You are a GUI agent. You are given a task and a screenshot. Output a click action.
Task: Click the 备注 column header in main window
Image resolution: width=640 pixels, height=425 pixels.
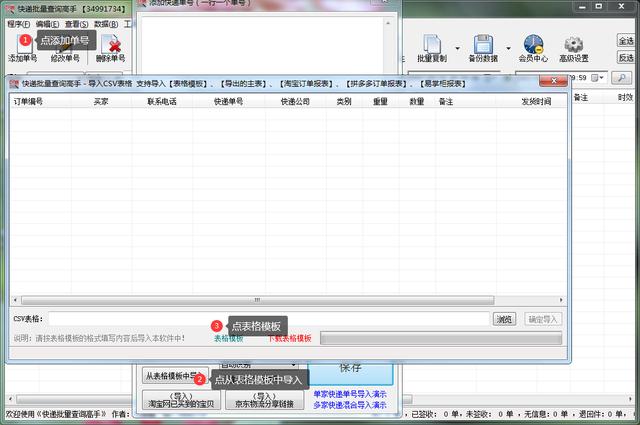pos(580,97)
